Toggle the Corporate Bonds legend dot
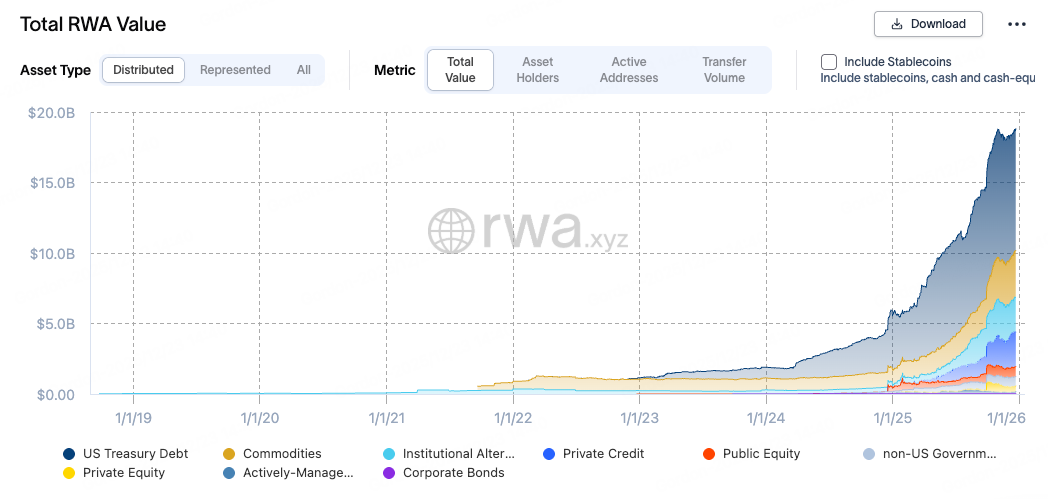Image resolution: width=1048 pixels, height=499 pixels. coord(389,473)
